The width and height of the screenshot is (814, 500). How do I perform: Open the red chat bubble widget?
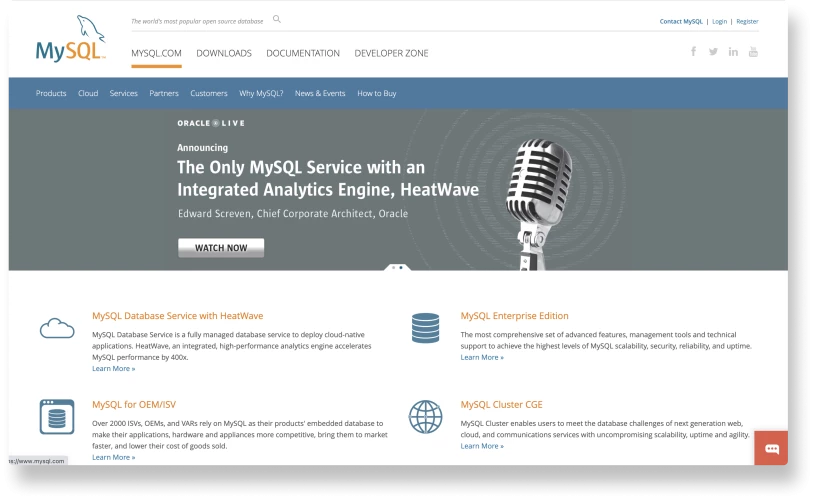(771, 448)
